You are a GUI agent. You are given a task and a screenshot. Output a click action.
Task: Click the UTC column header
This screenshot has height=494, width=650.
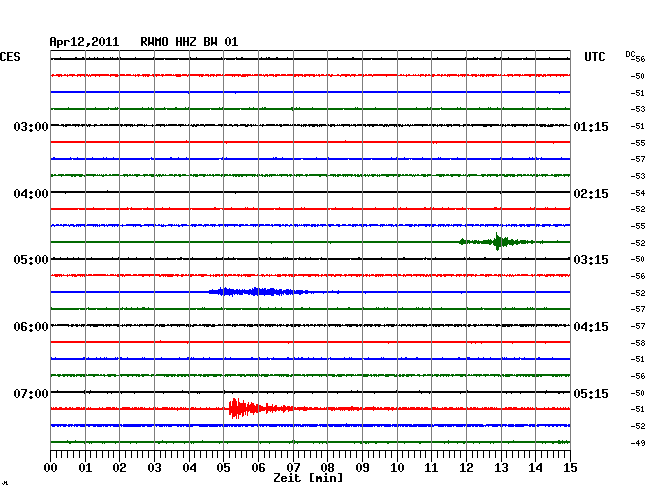[594, 57]
